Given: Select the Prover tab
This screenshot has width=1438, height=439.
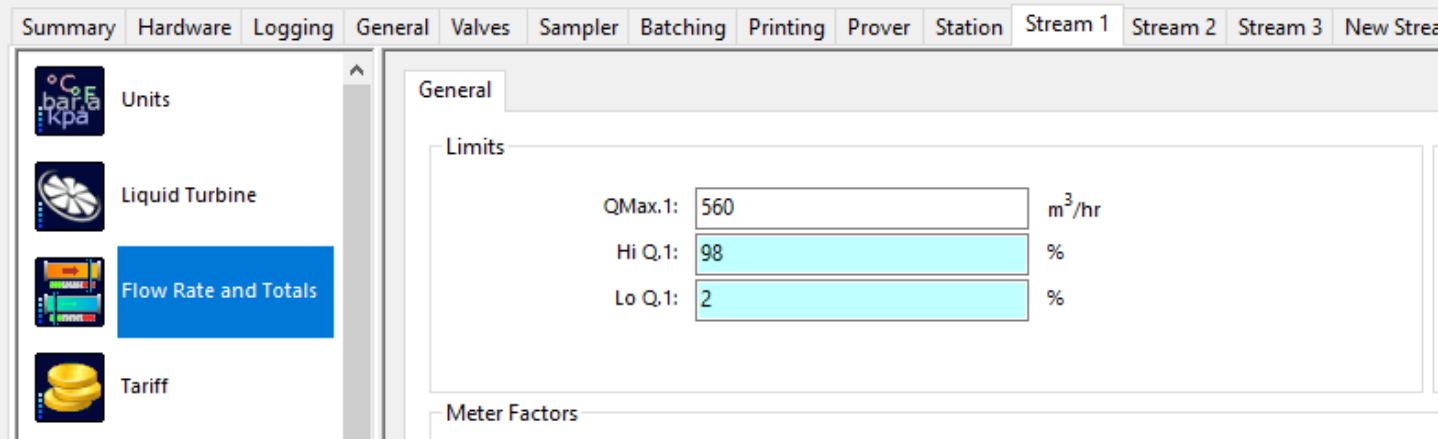Looking at the screenshot, I should tap(880, 27).
